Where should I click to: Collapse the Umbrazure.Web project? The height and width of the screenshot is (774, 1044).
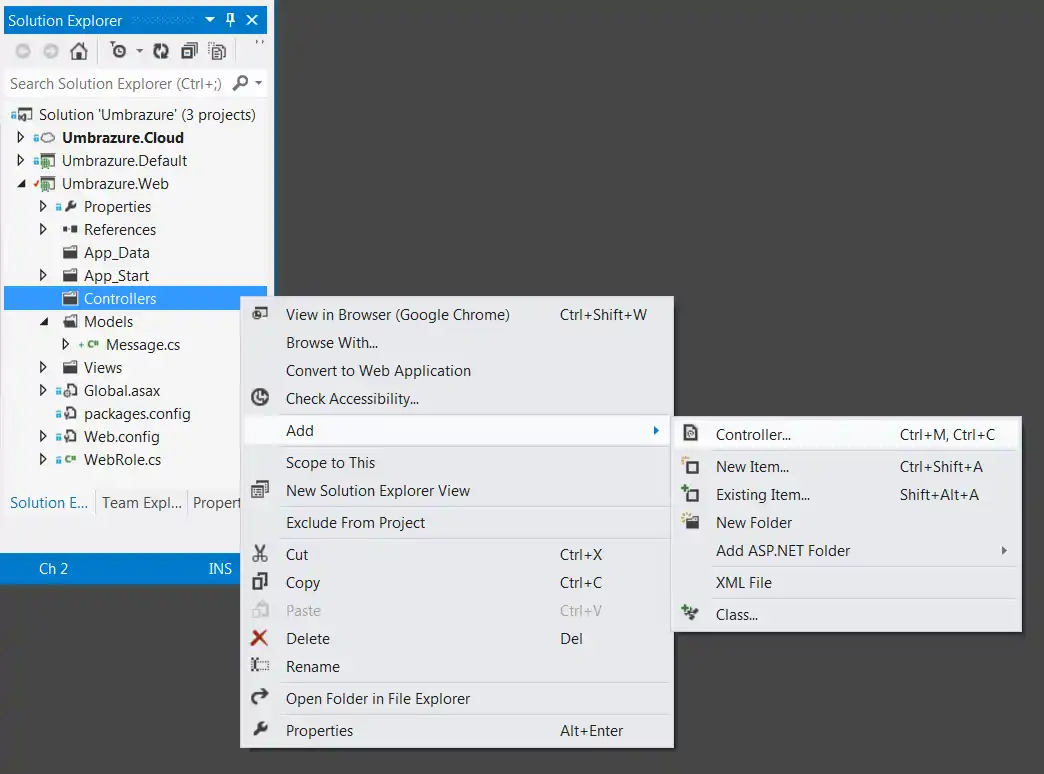point(21,183)
